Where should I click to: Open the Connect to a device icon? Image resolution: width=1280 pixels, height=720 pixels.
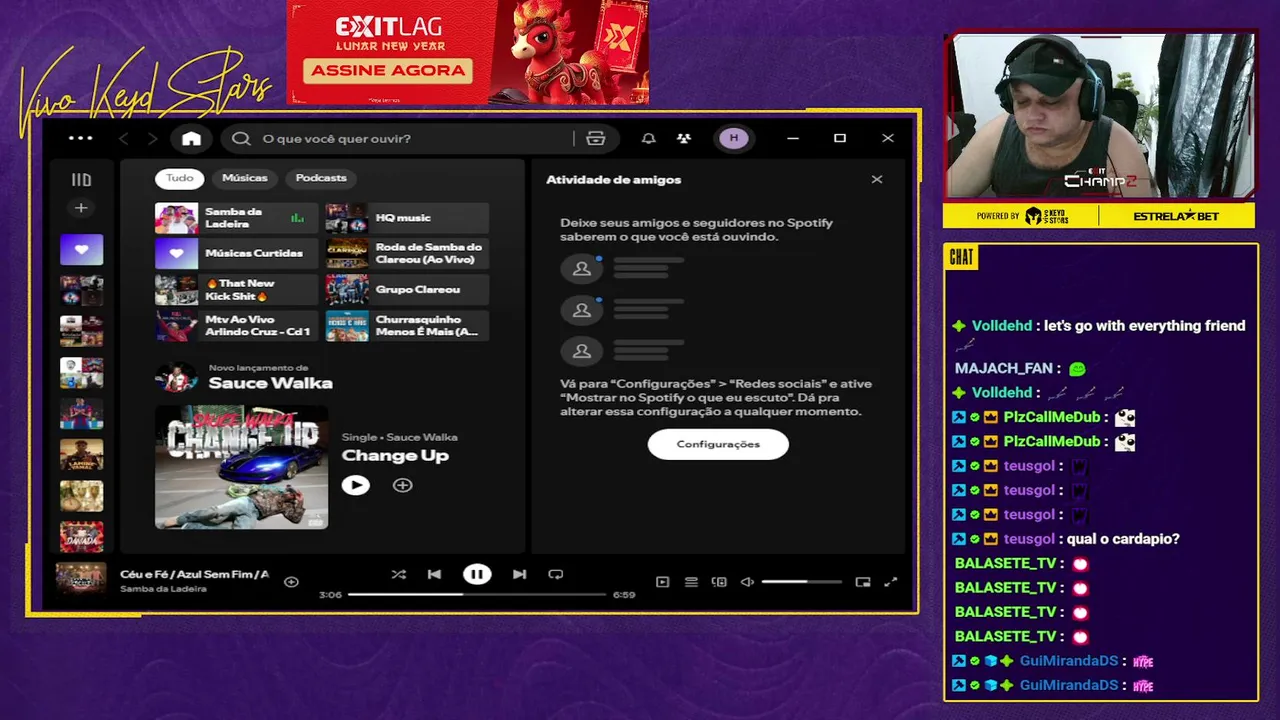click(x=719, y=582)
